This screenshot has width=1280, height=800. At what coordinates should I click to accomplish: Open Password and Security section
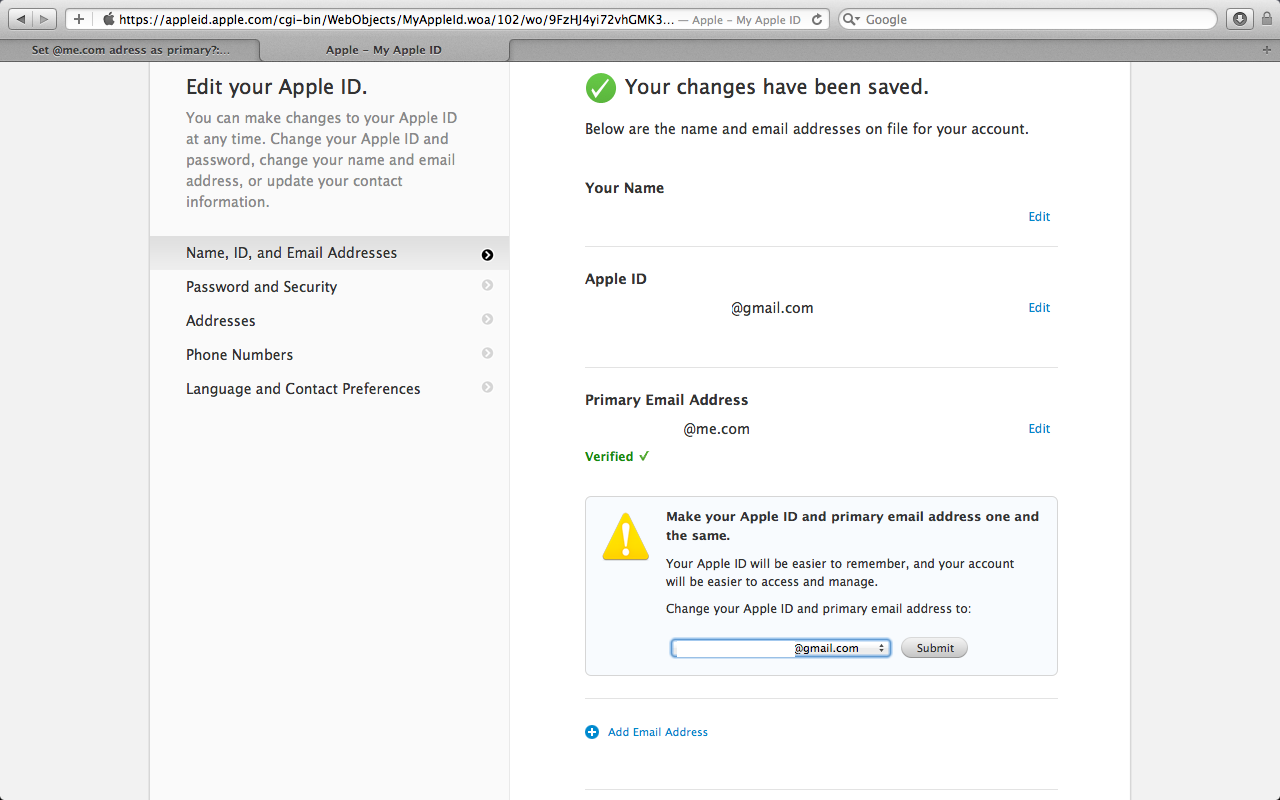[x=329, y=287]
